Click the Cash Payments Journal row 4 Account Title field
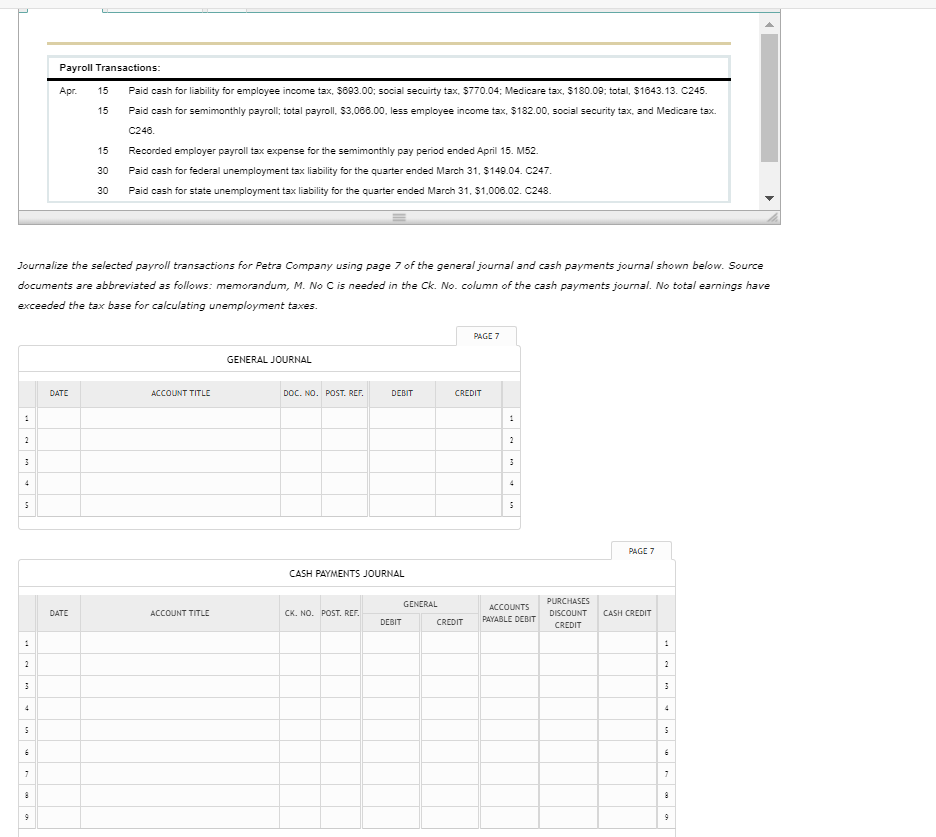The width and height of the screenshot is (936, 837). 180,708
